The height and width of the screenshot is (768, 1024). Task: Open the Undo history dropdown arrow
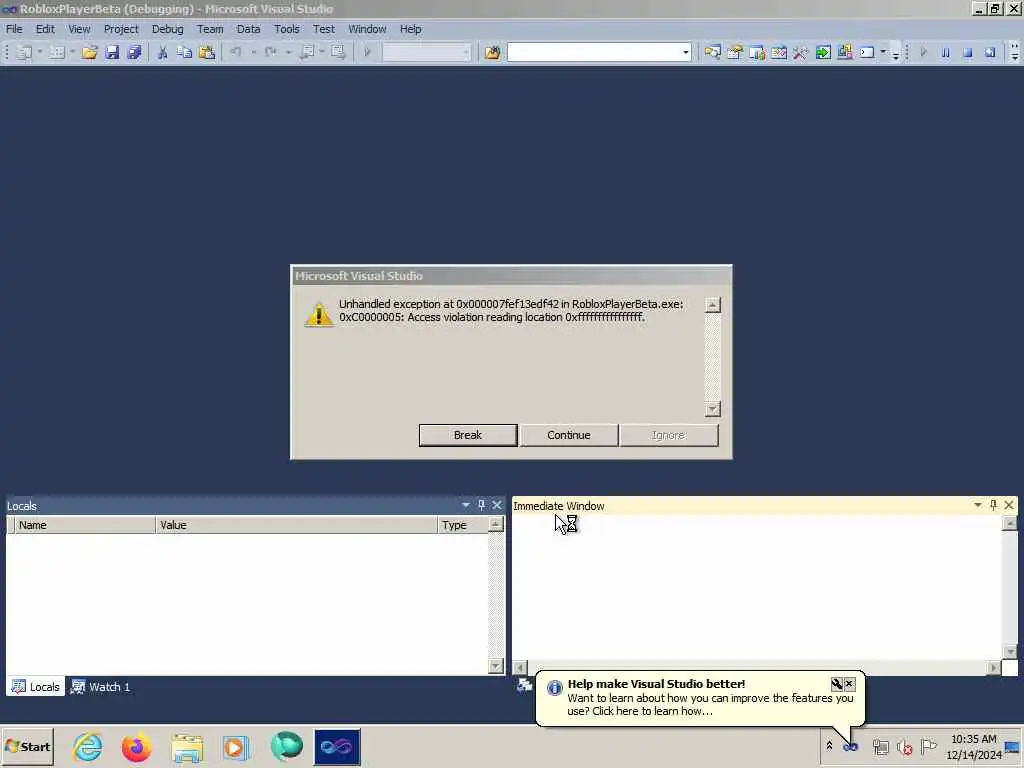point(253,52)
